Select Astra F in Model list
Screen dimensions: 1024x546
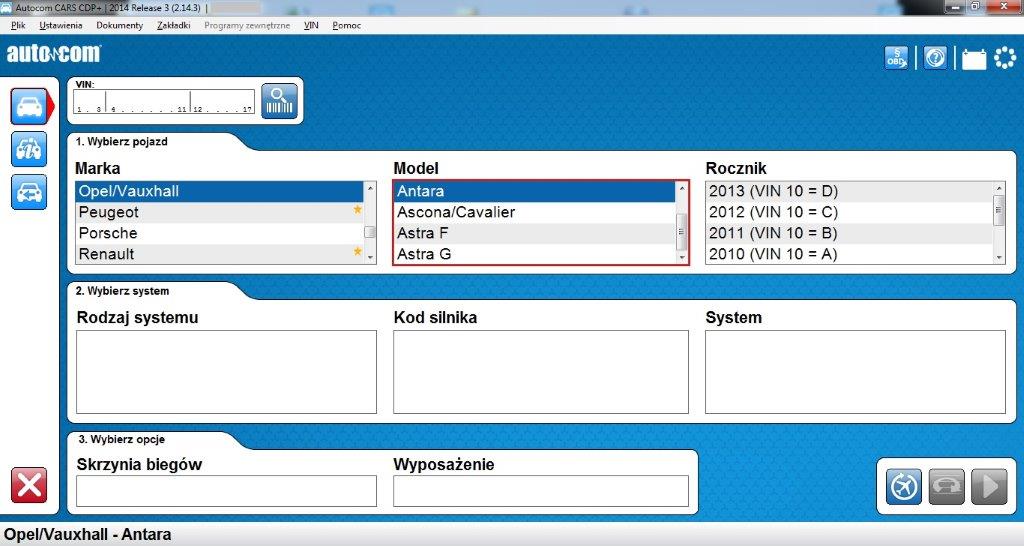click(534, 233)
